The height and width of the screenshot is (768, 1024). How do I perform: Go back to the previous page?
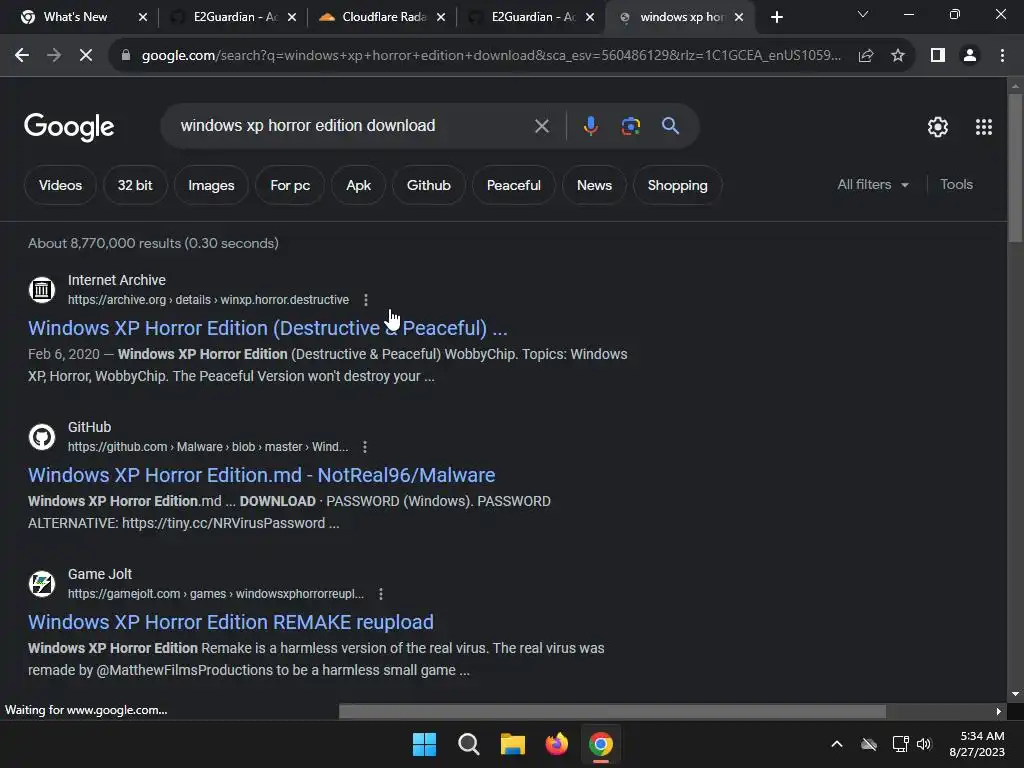22,56
